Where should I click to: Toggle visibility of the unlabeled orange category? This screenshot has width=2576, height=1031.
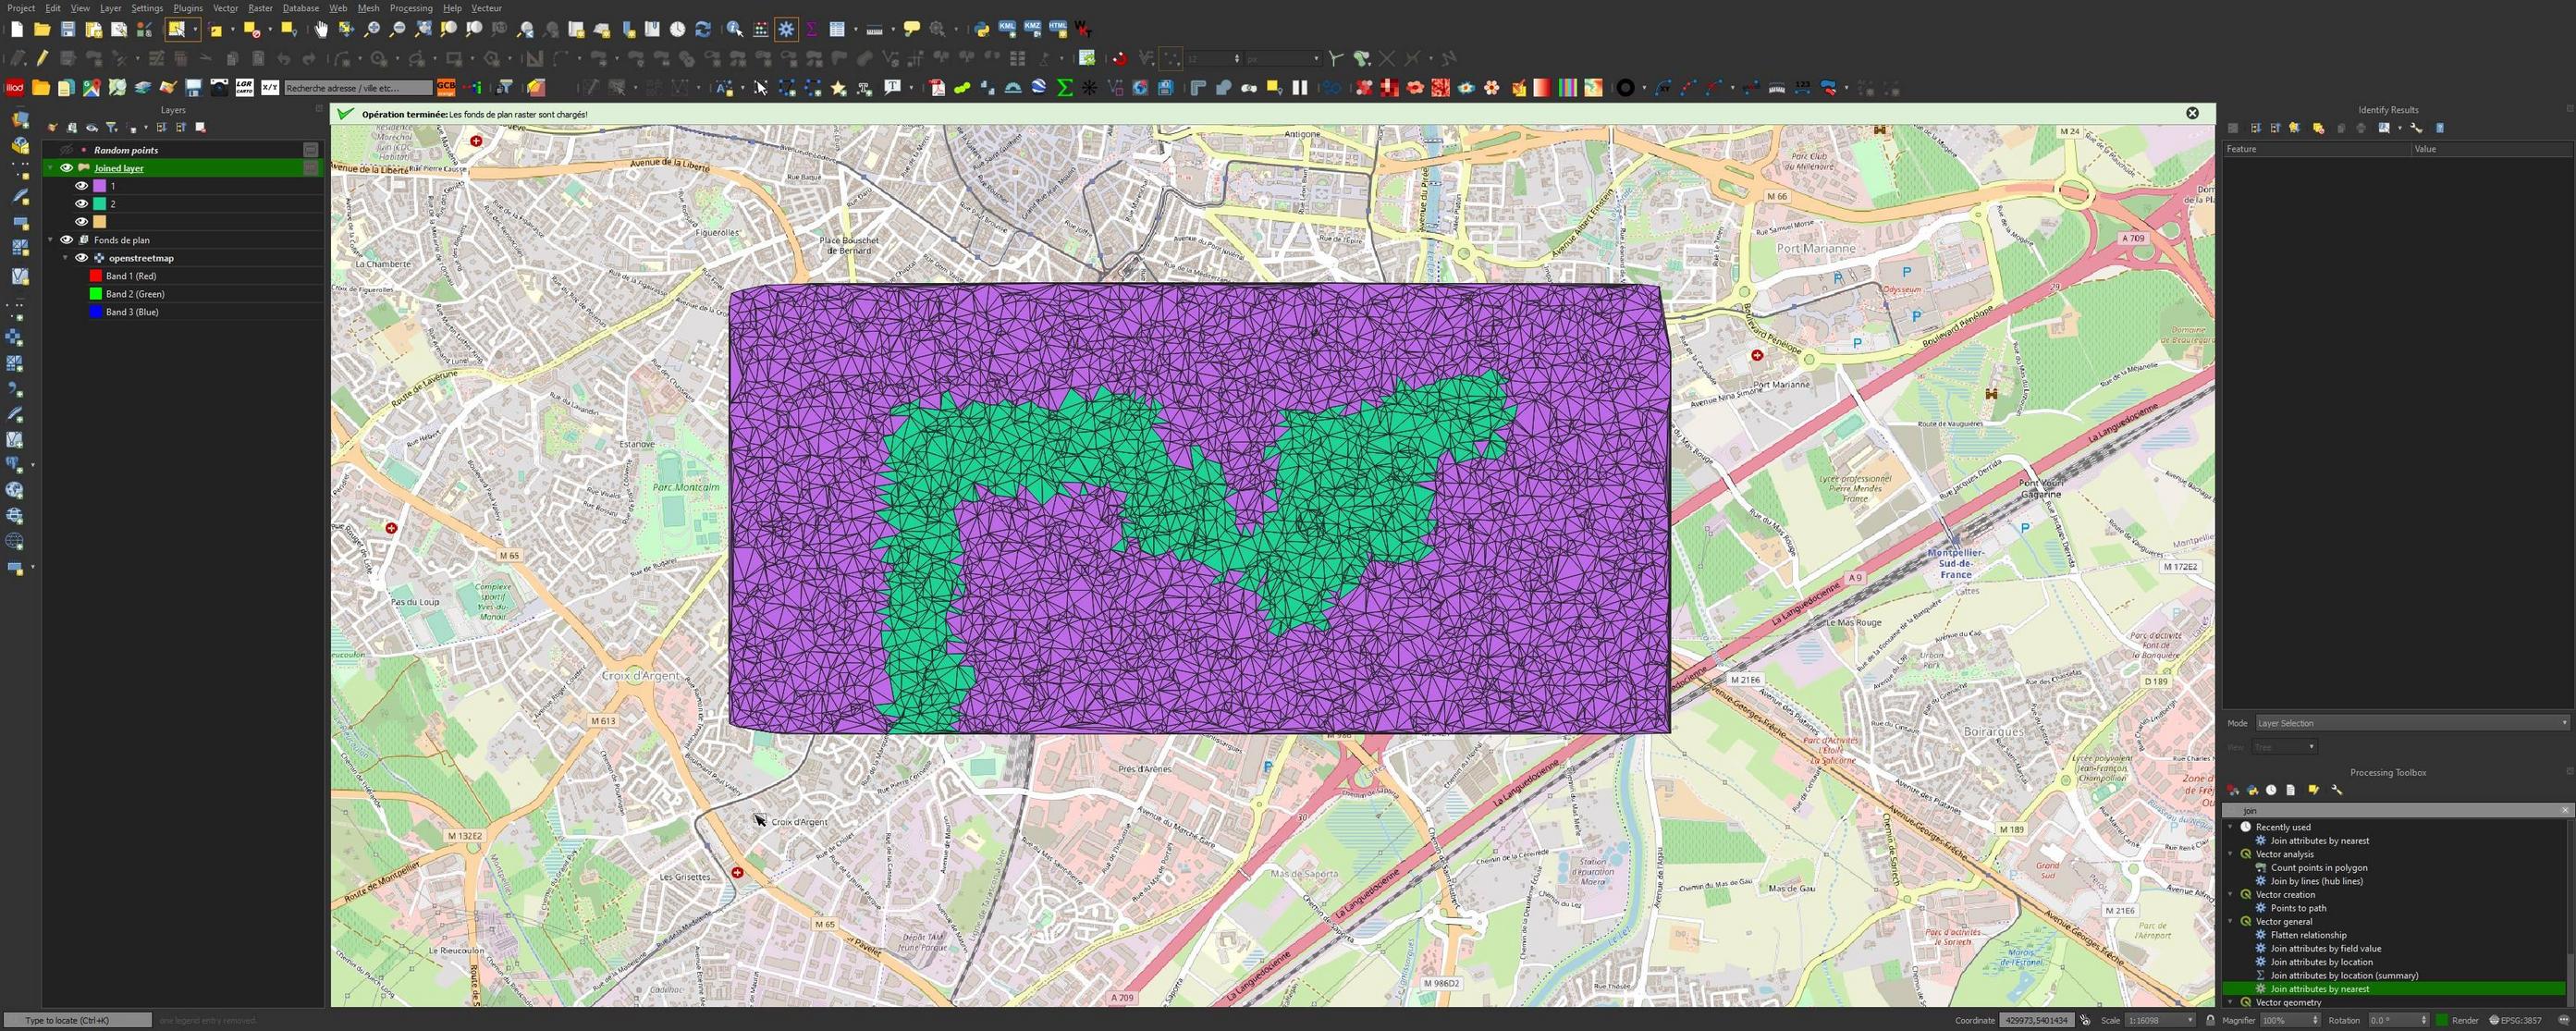point(82,222)
